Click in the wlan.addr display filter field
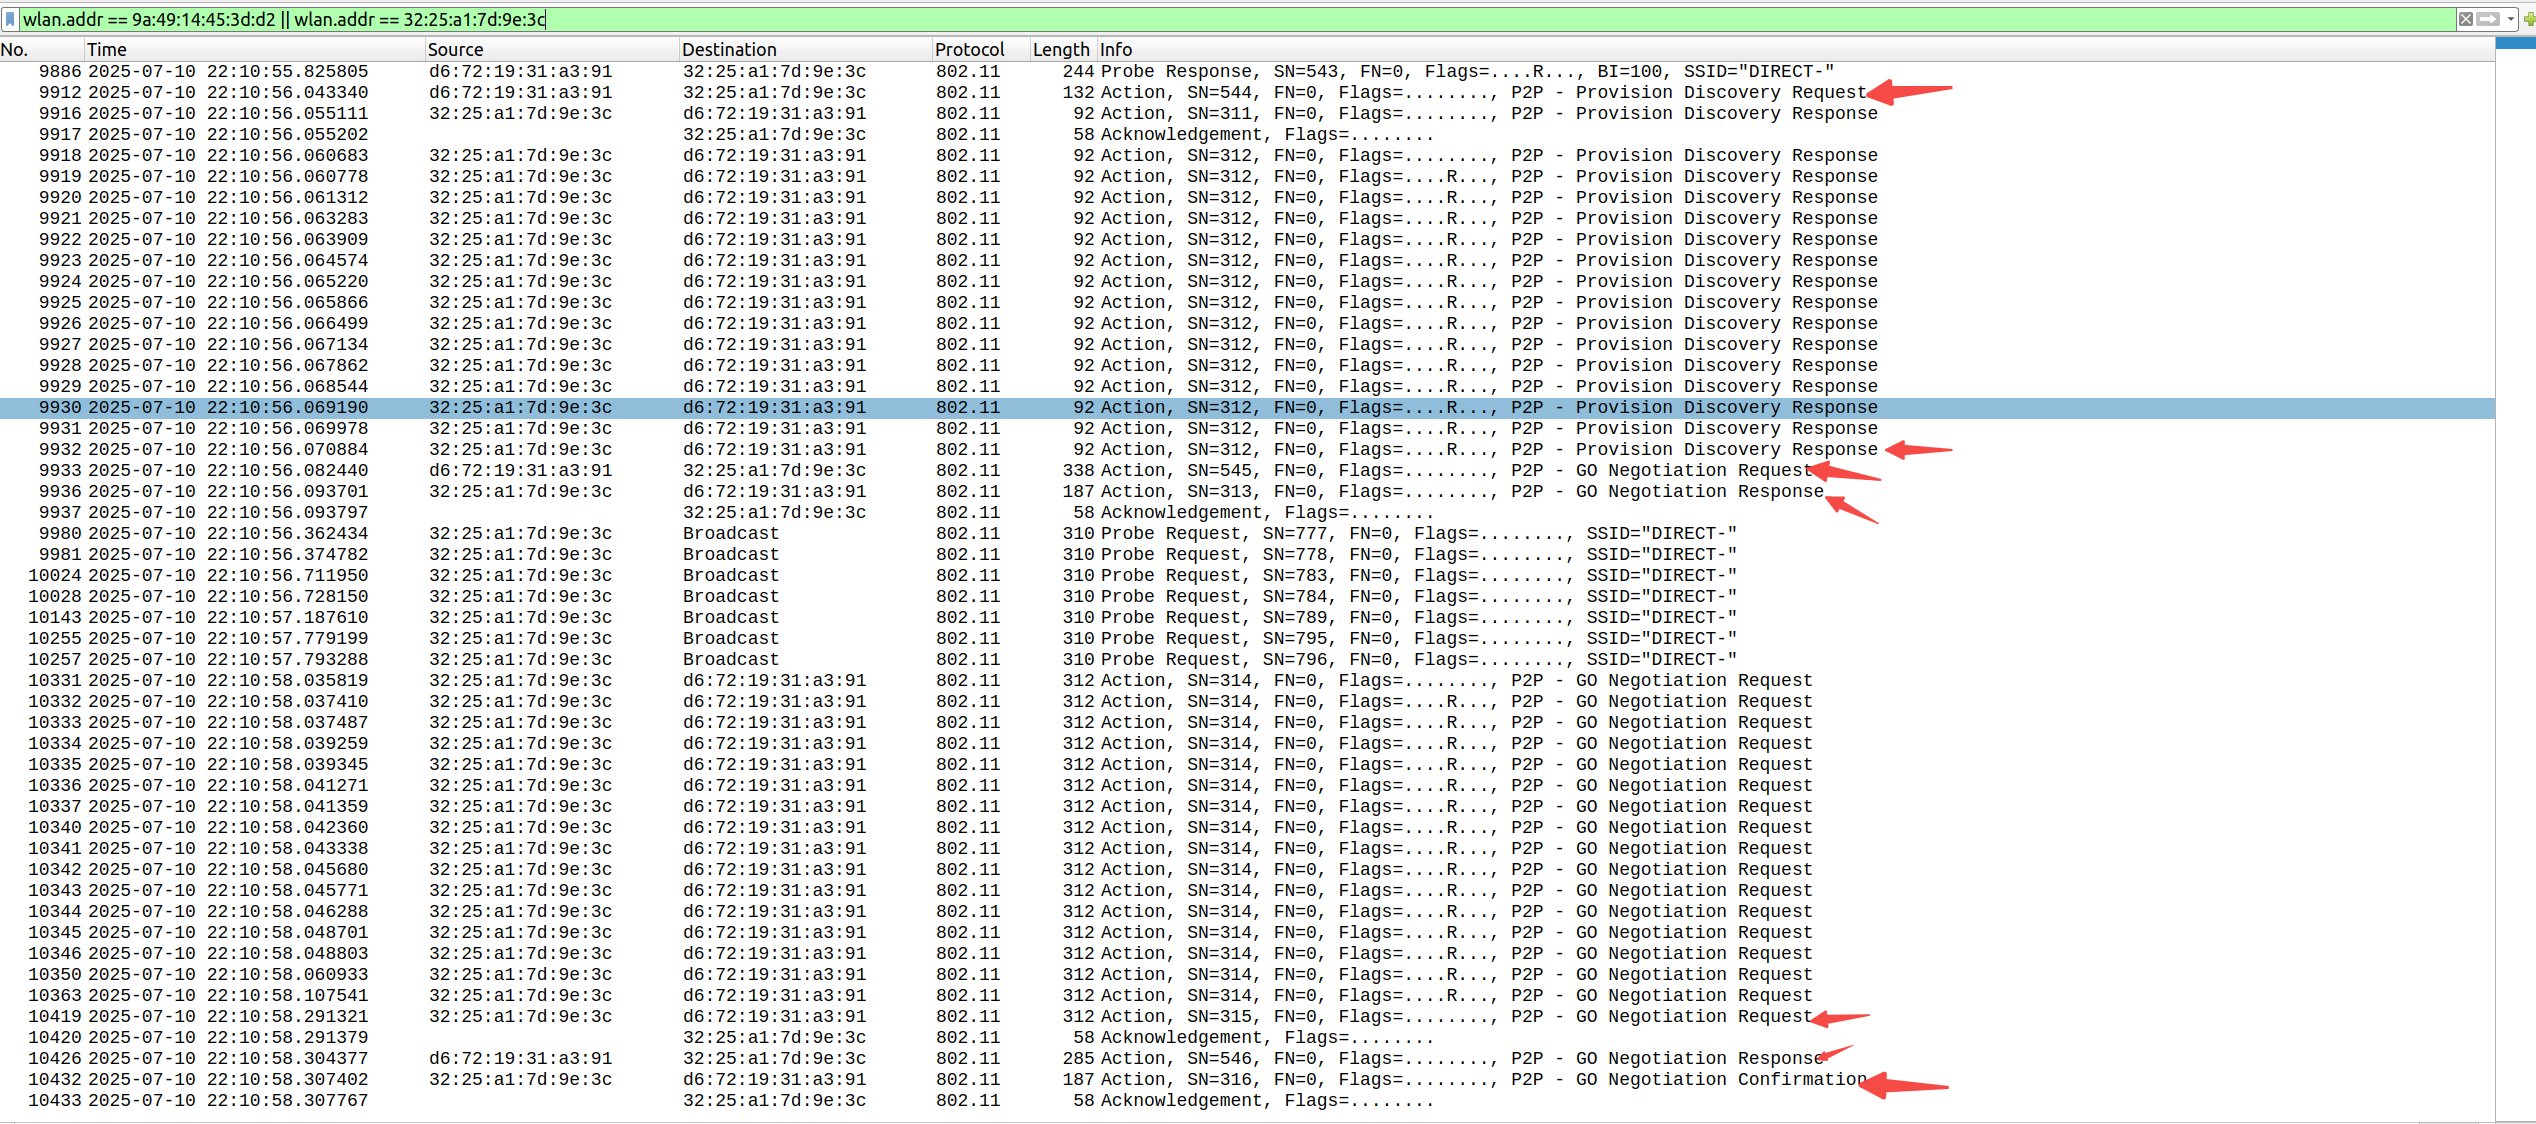This screenshot has height=1124, width=2536. click(x=1200, y=19)
